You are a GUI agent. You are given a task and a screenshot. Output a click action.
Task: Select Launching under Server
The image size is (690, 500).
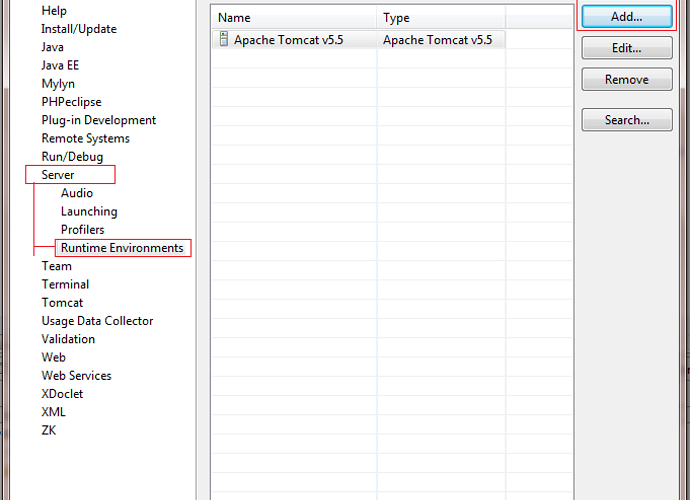pos(89,212)
